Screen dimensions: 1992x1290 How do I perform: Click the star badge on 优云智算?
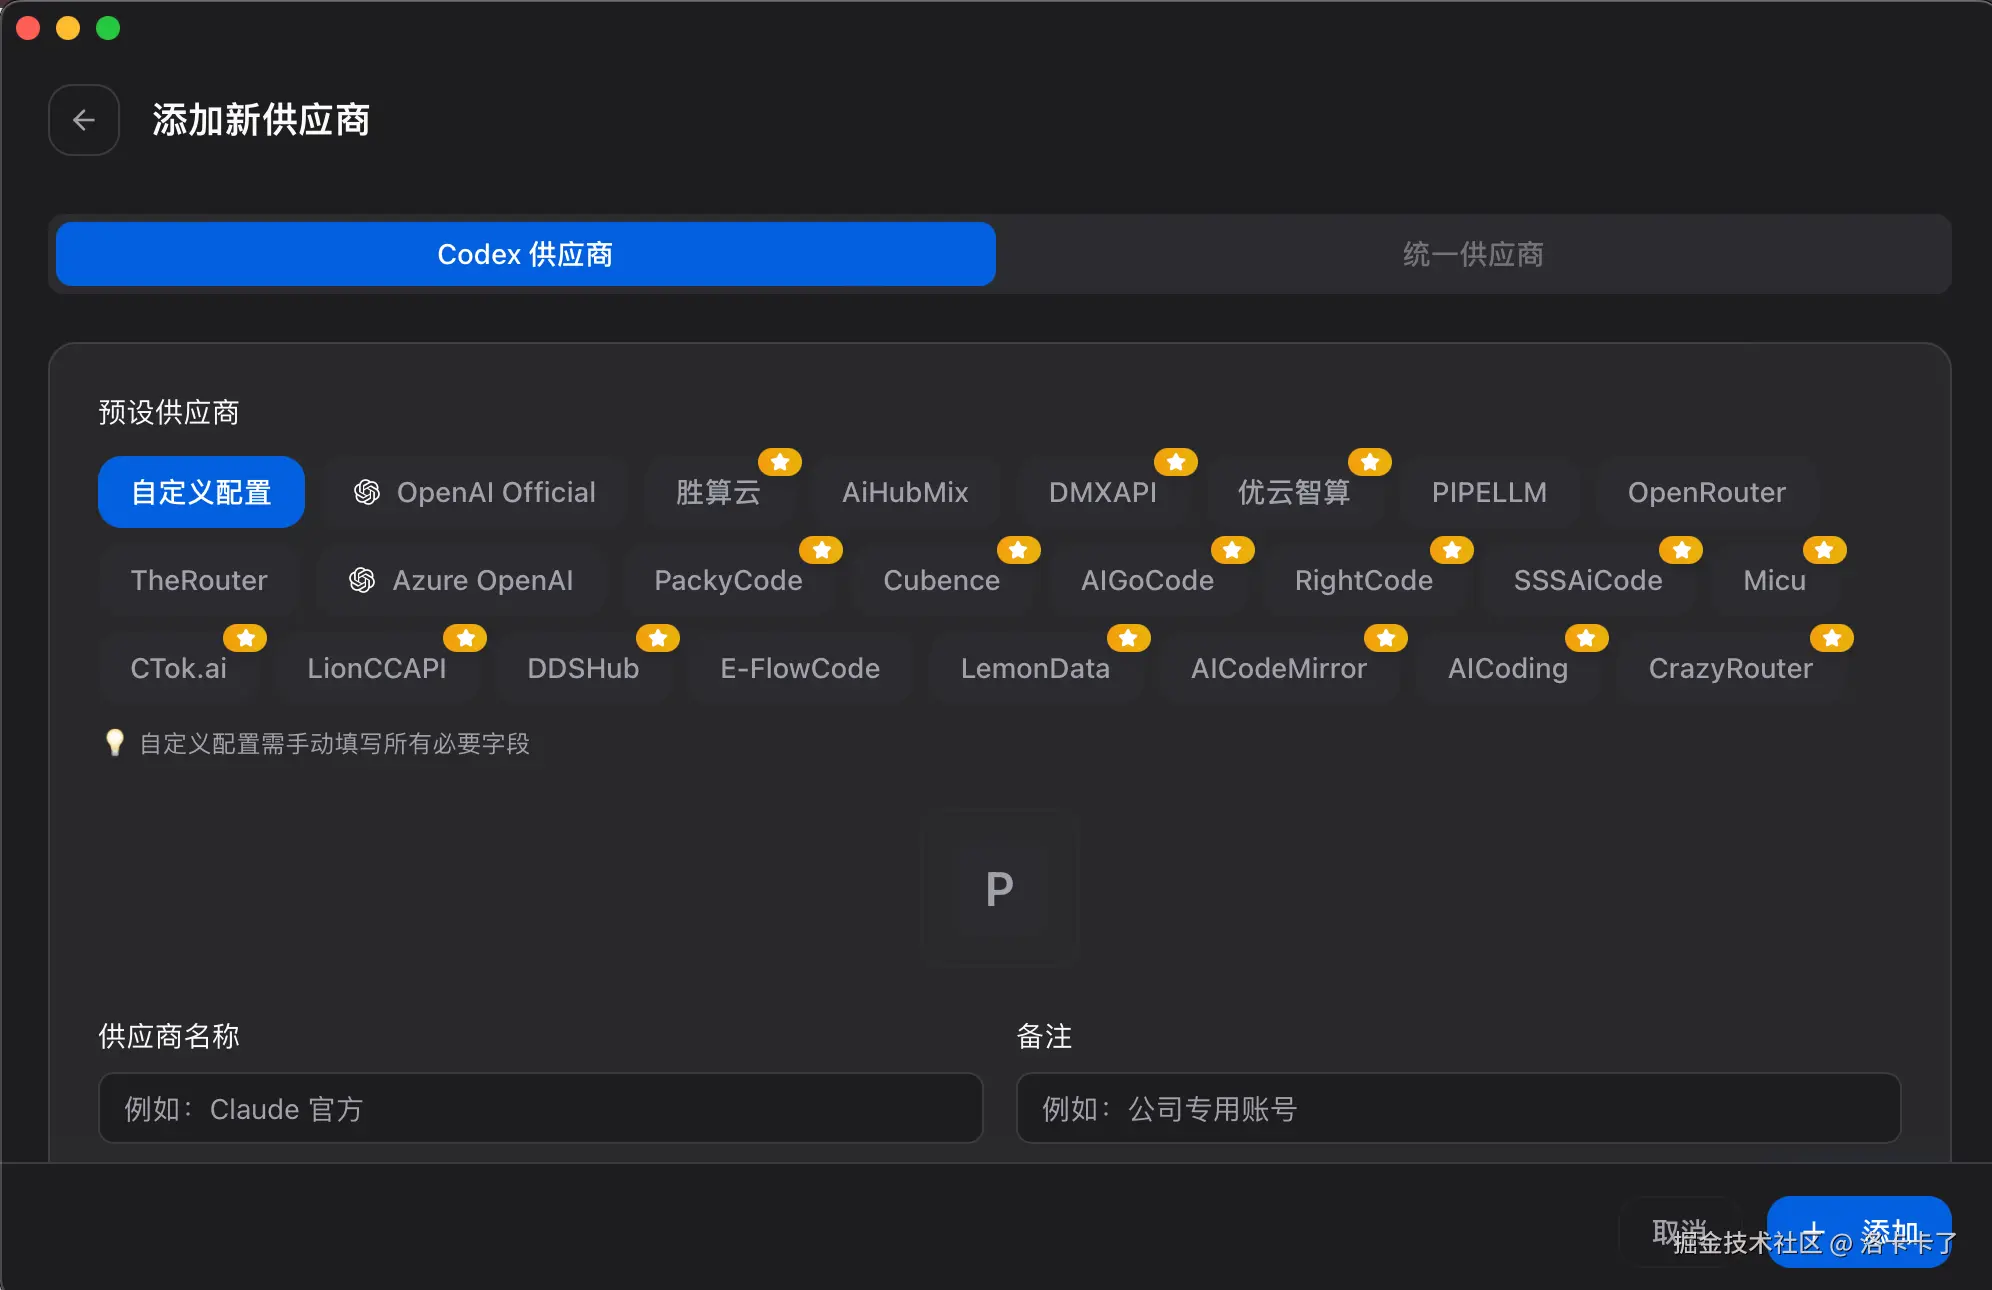pyautogui.click(x=1370, y=462)
